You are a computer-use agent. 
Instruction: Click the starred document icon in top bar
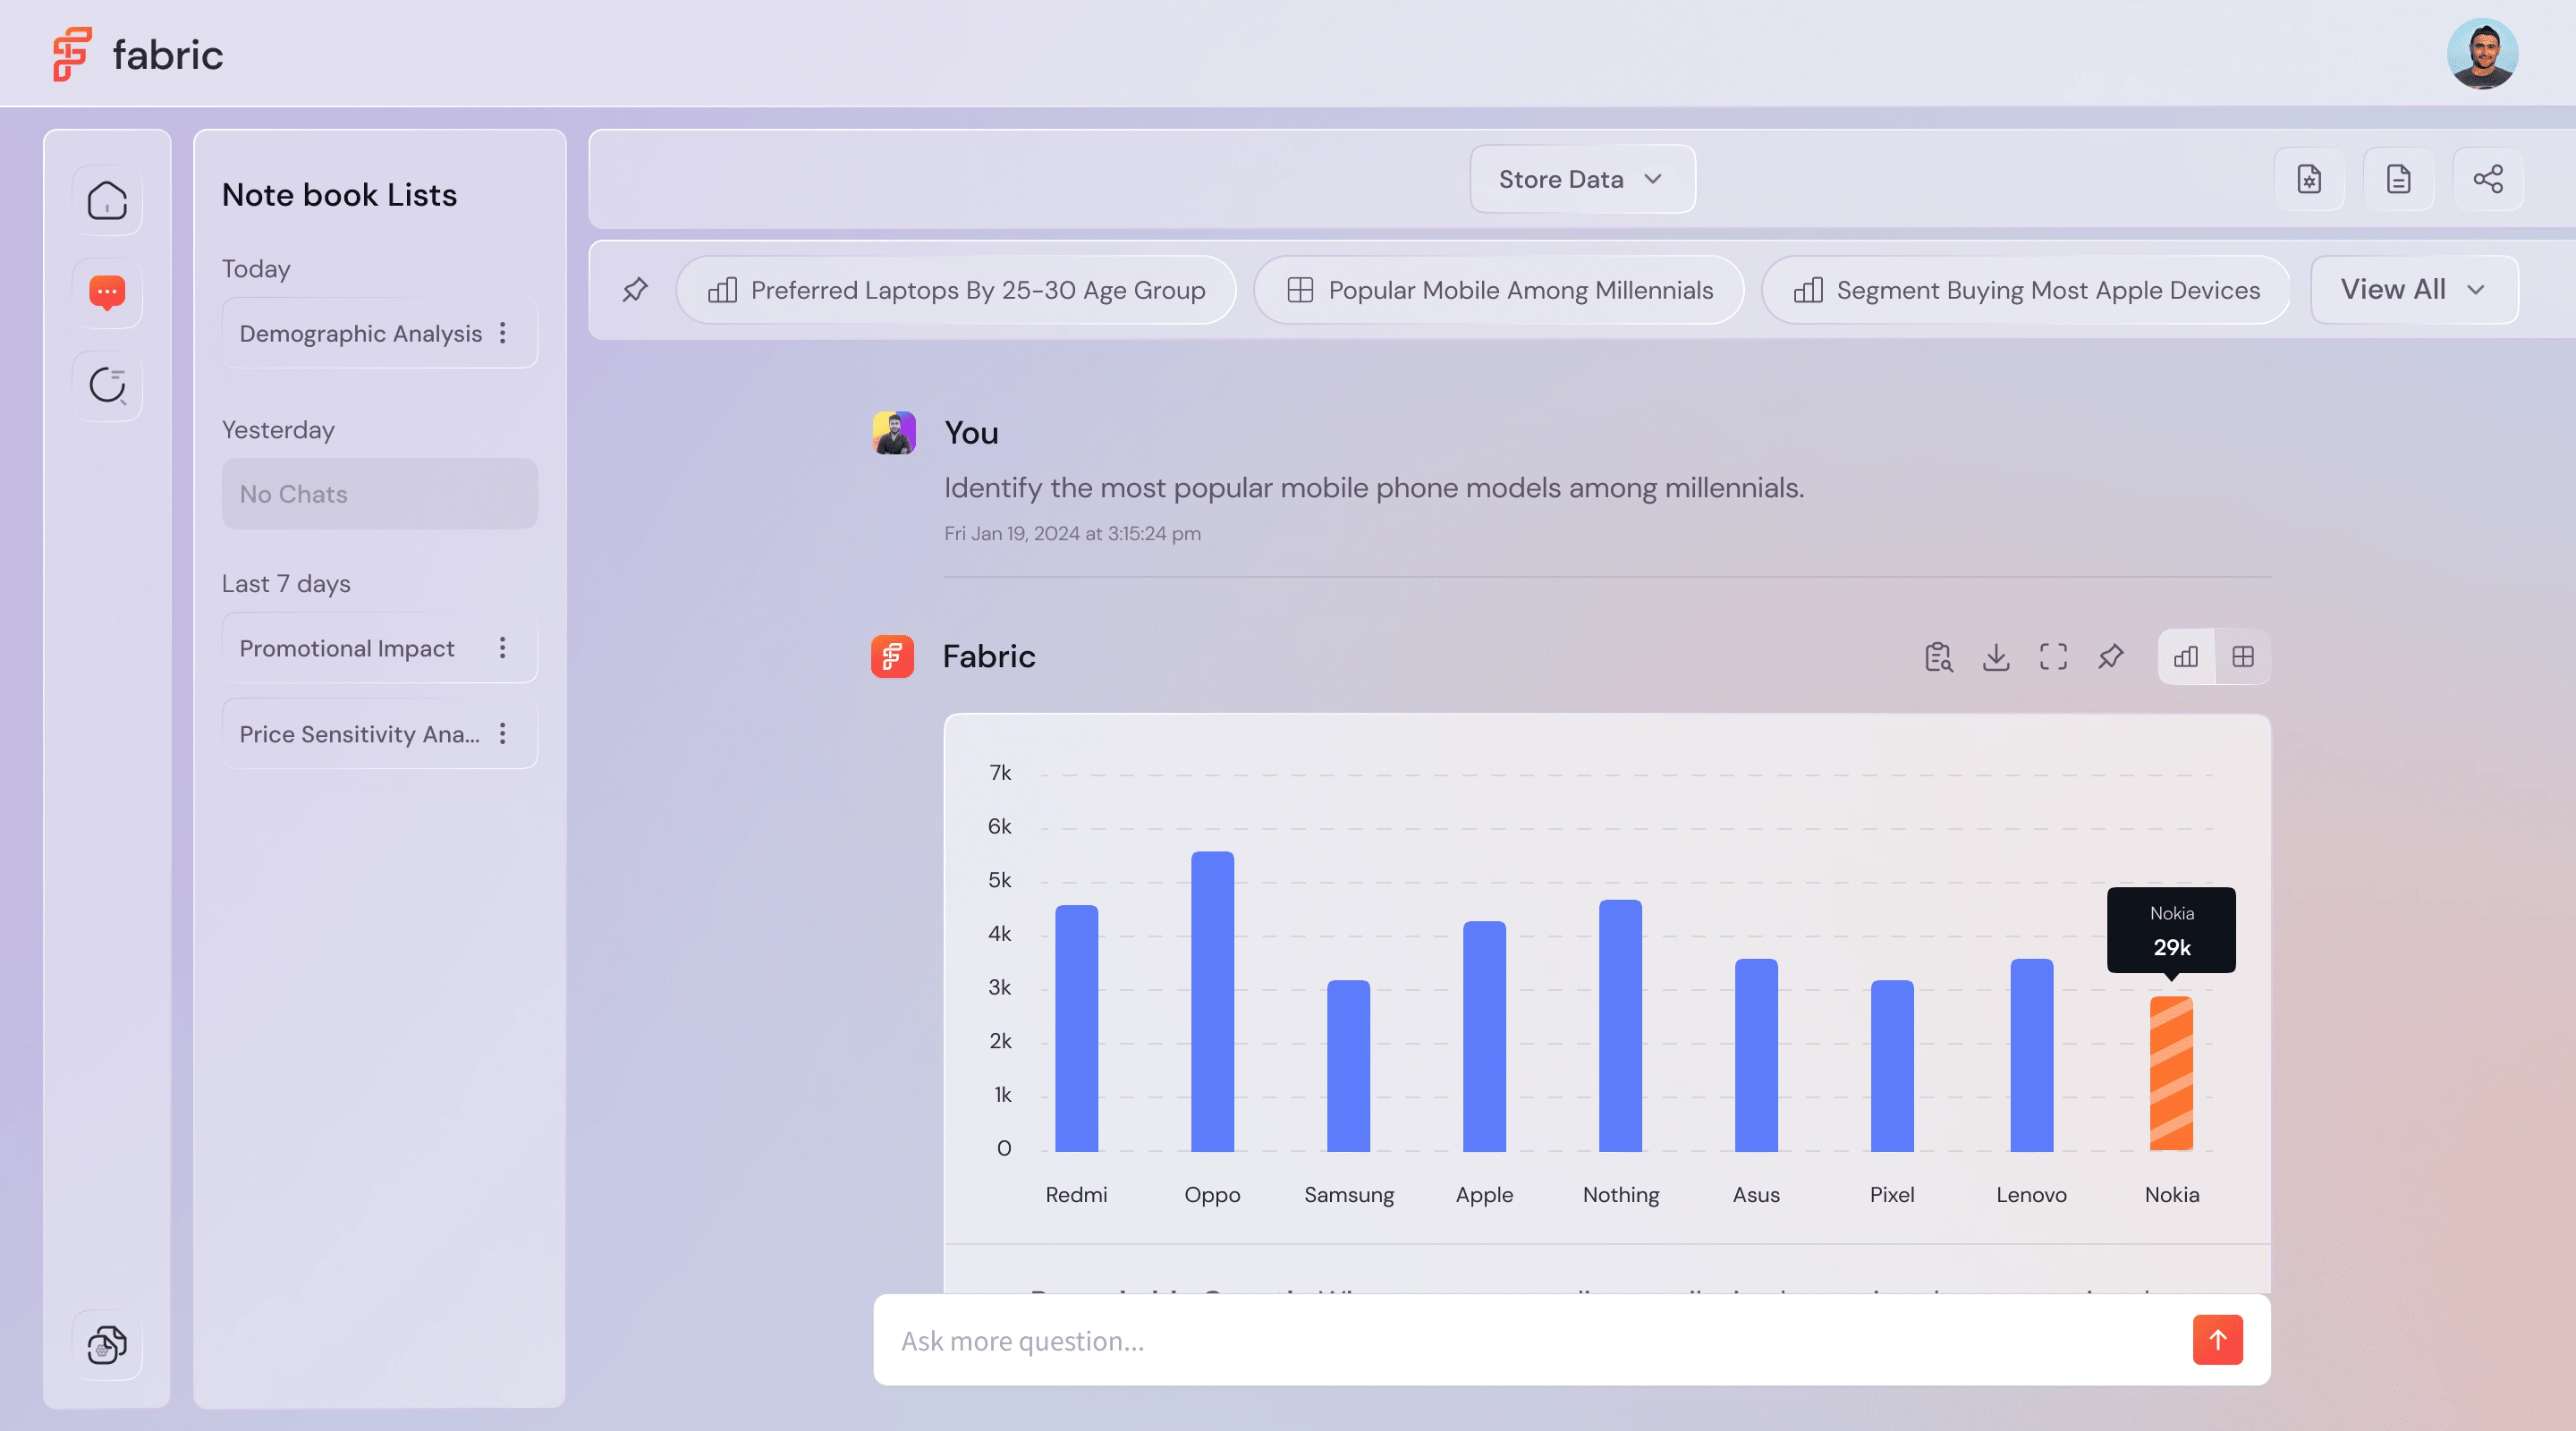click(2309, 179)
